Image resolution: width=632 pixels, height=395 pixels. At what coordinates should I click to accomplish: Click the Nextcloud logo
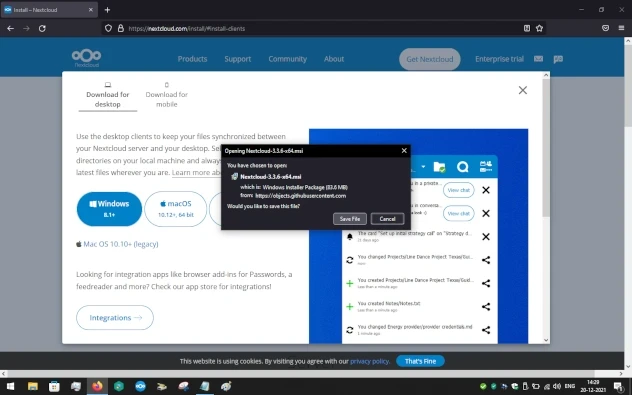(86, 58)
